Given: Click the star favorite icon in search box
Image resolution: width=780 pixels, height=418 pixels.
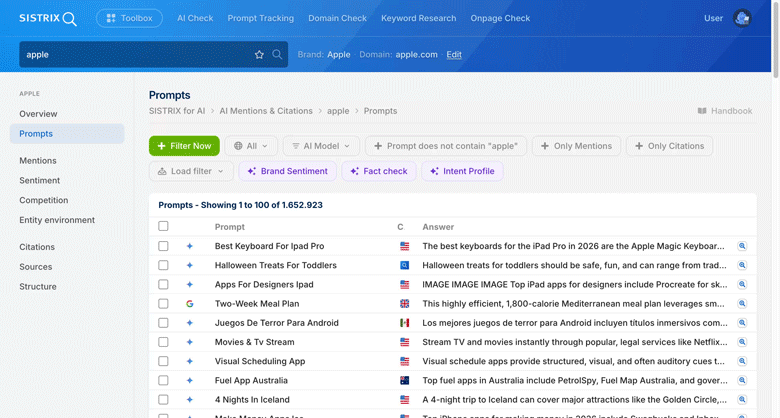Looking at the screenshot, I should 259,55.
